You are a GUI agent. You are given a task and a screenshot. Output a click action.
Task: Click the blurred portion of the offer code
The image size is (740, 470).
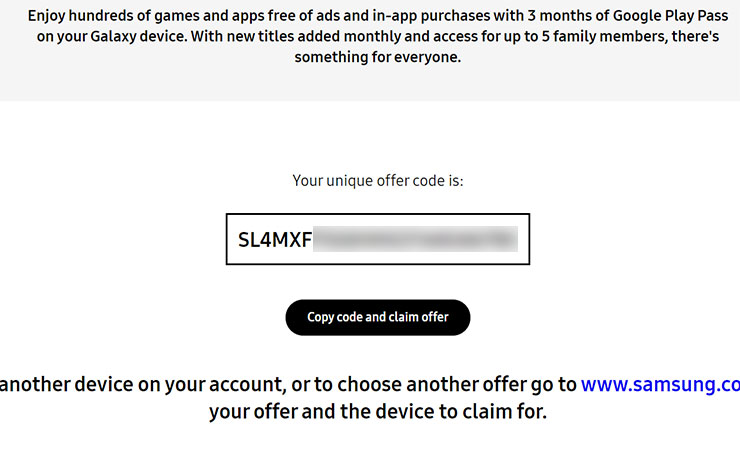pyautogui.click(x=415, y=240)
